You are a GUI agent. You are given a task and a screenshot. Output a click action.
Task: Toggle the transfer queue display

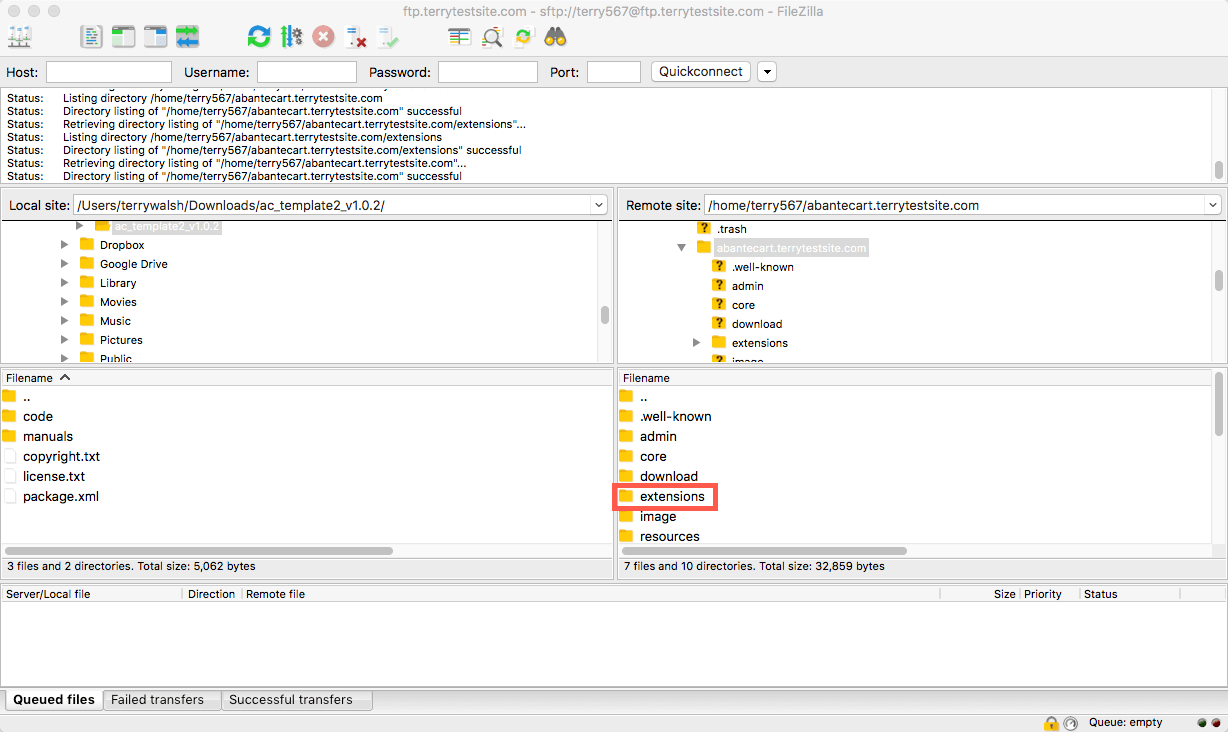[187, 37]
